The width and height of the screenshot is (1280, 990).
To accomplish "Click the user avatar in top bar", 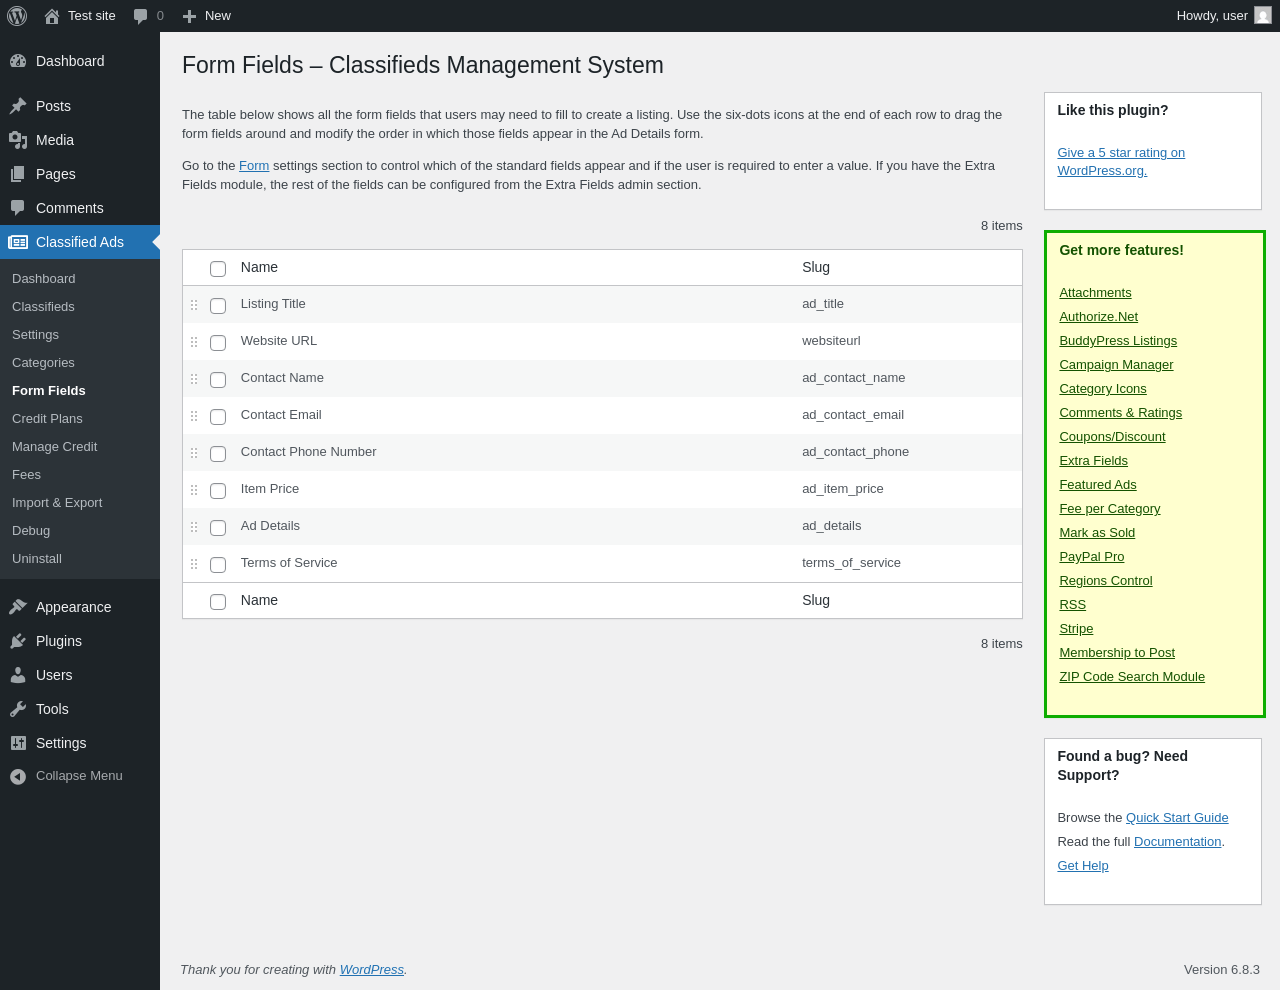I will (x=1263, y=15).
